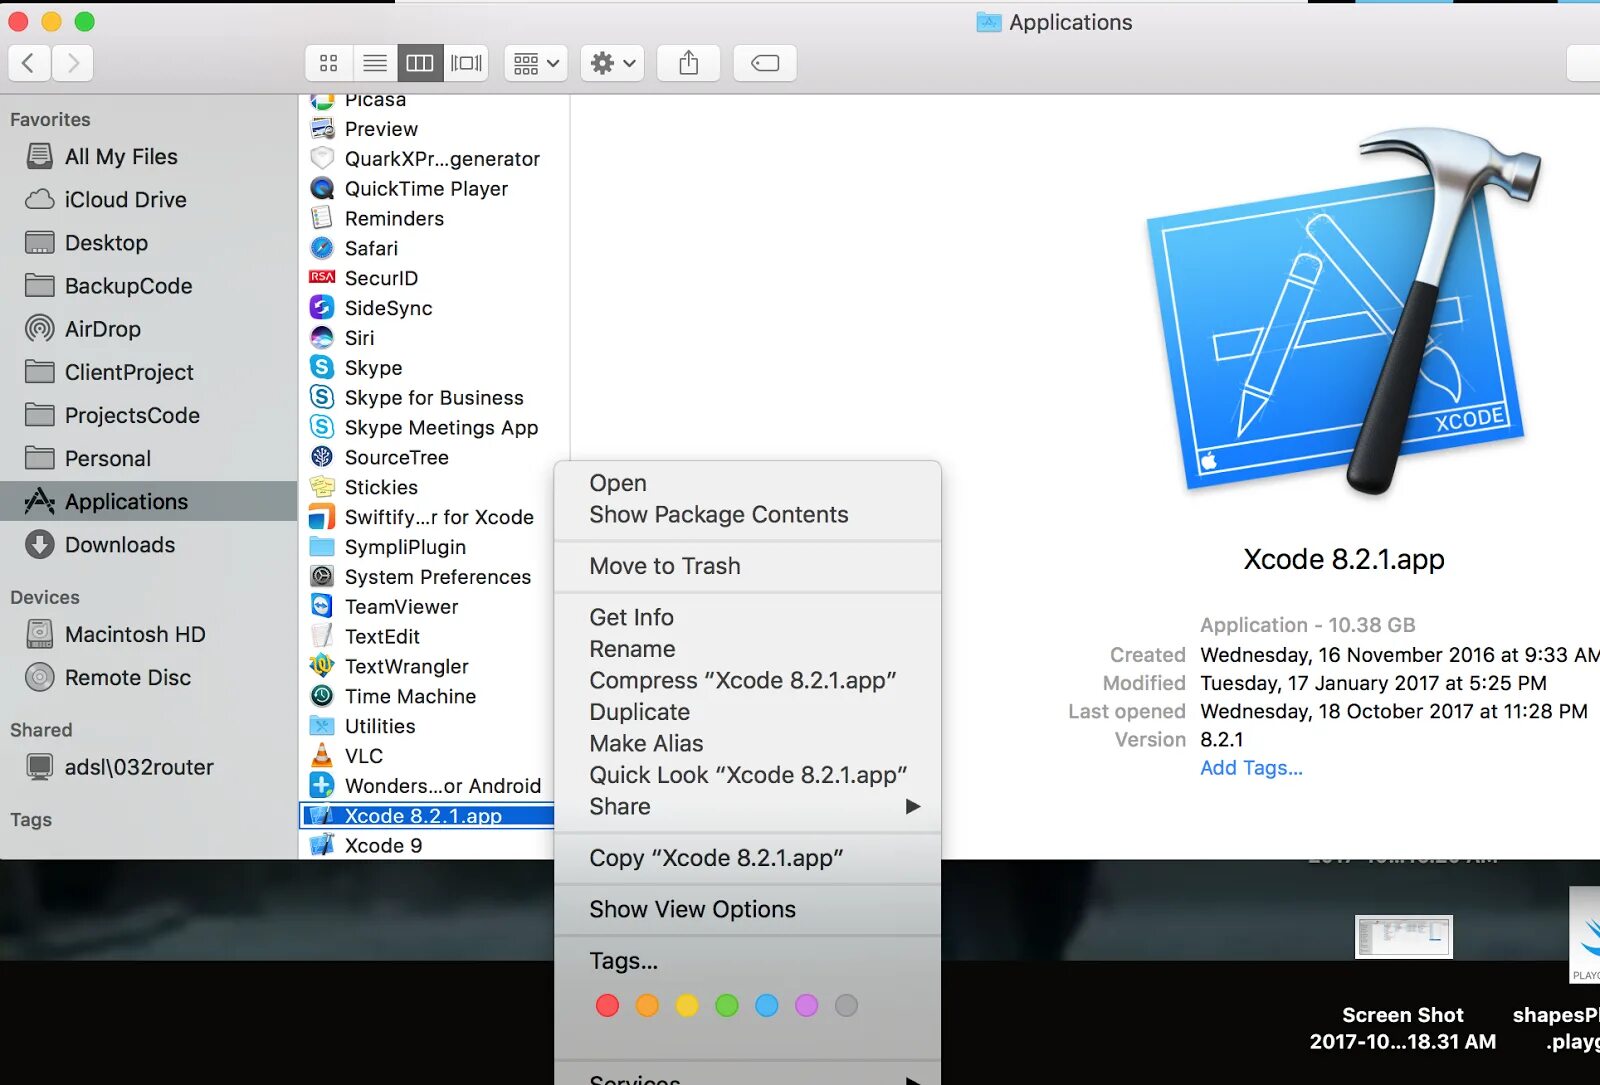Open the gear action menu dropdown

(613, 63)
